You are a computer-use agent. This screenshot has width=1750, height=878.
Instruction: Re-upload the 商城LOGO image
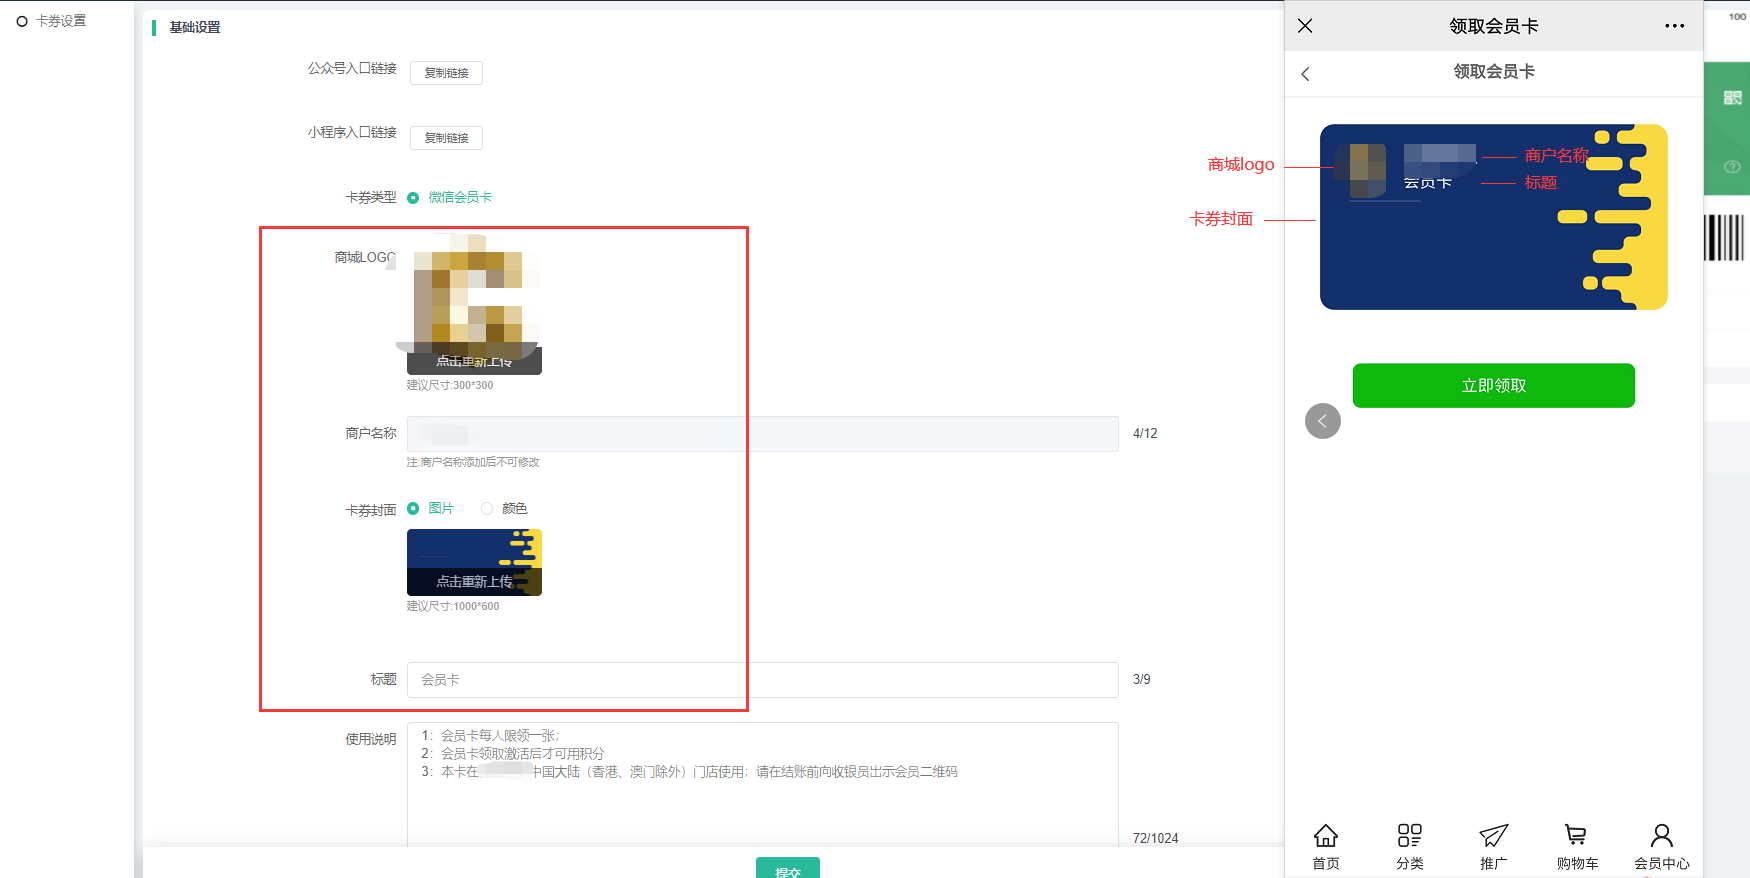[474, 361]
